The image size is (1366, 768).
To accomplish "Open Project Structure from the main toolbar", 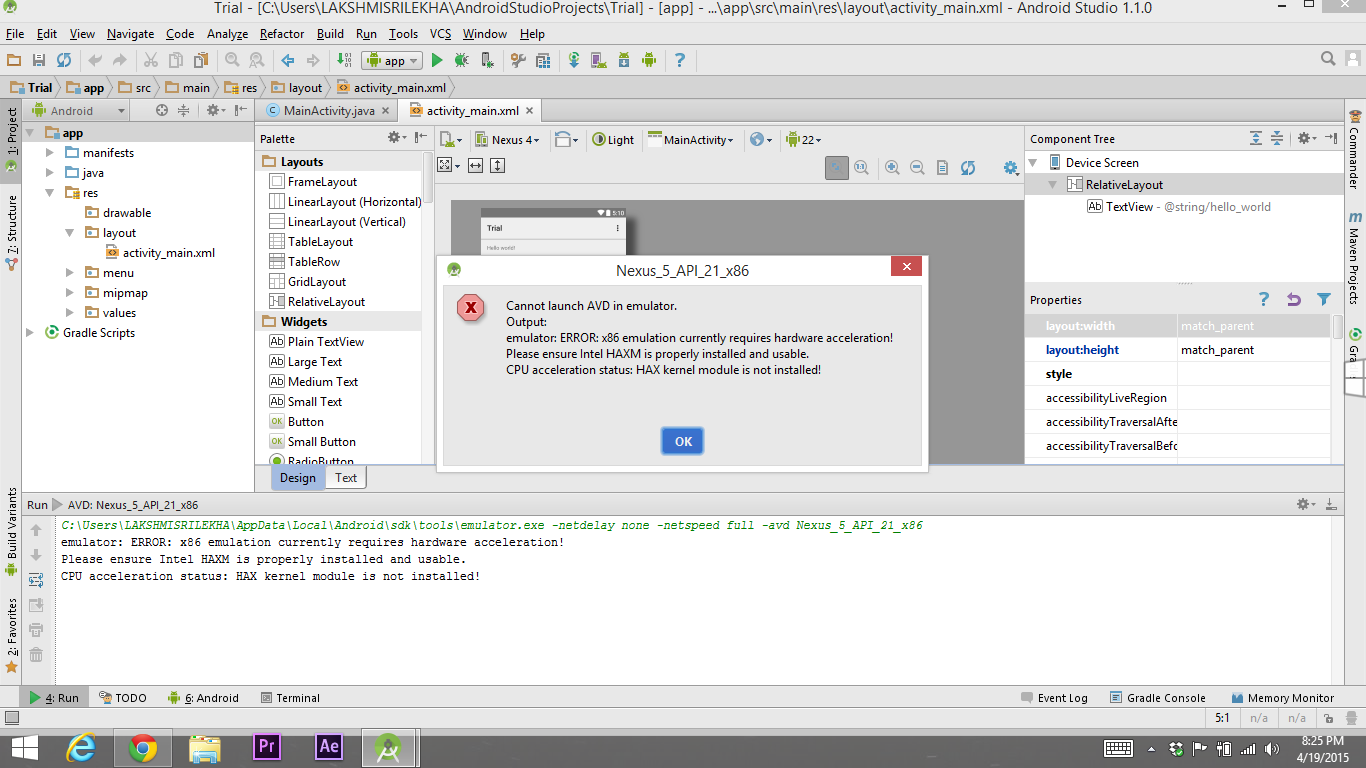I will coord(541,60).
